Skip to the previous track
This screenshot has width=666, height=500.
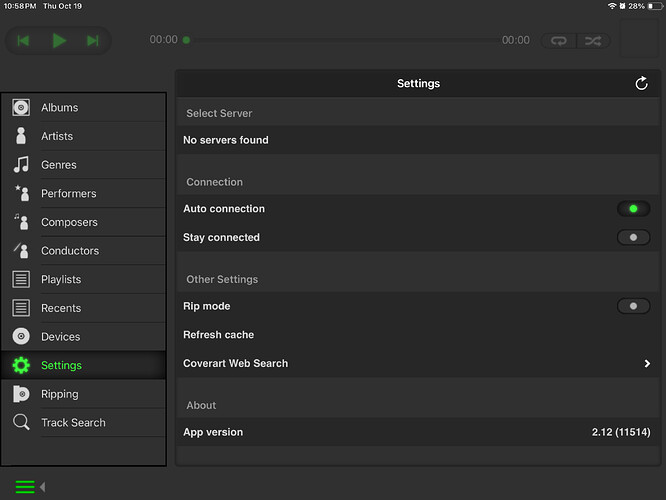click(x=24, y=41)
